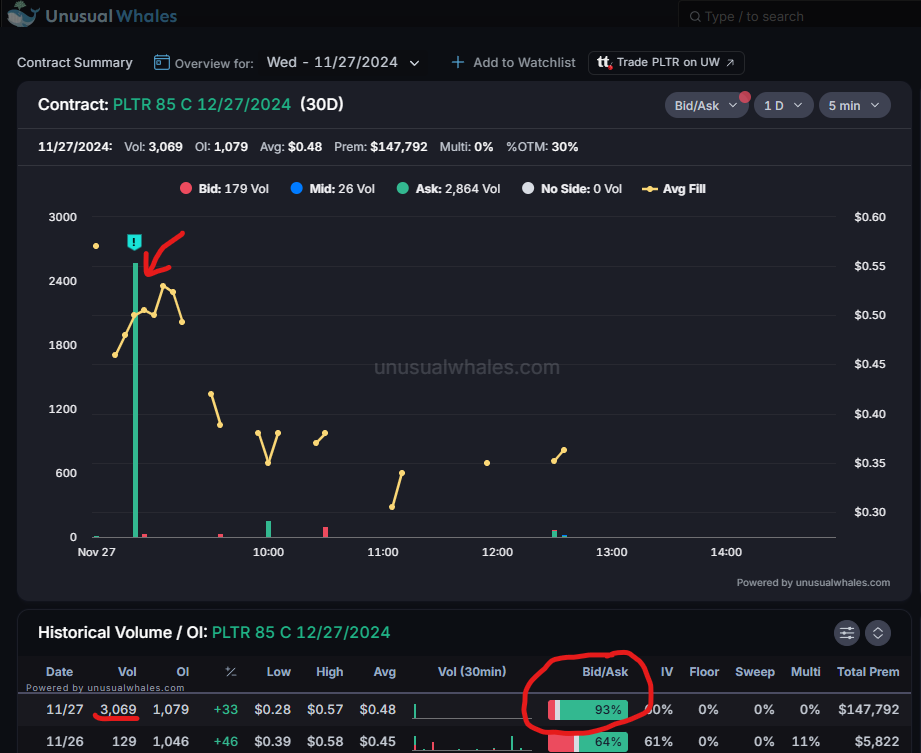Click the 3,069 volume cell
The image size is (921, 753).
[118, 710]
